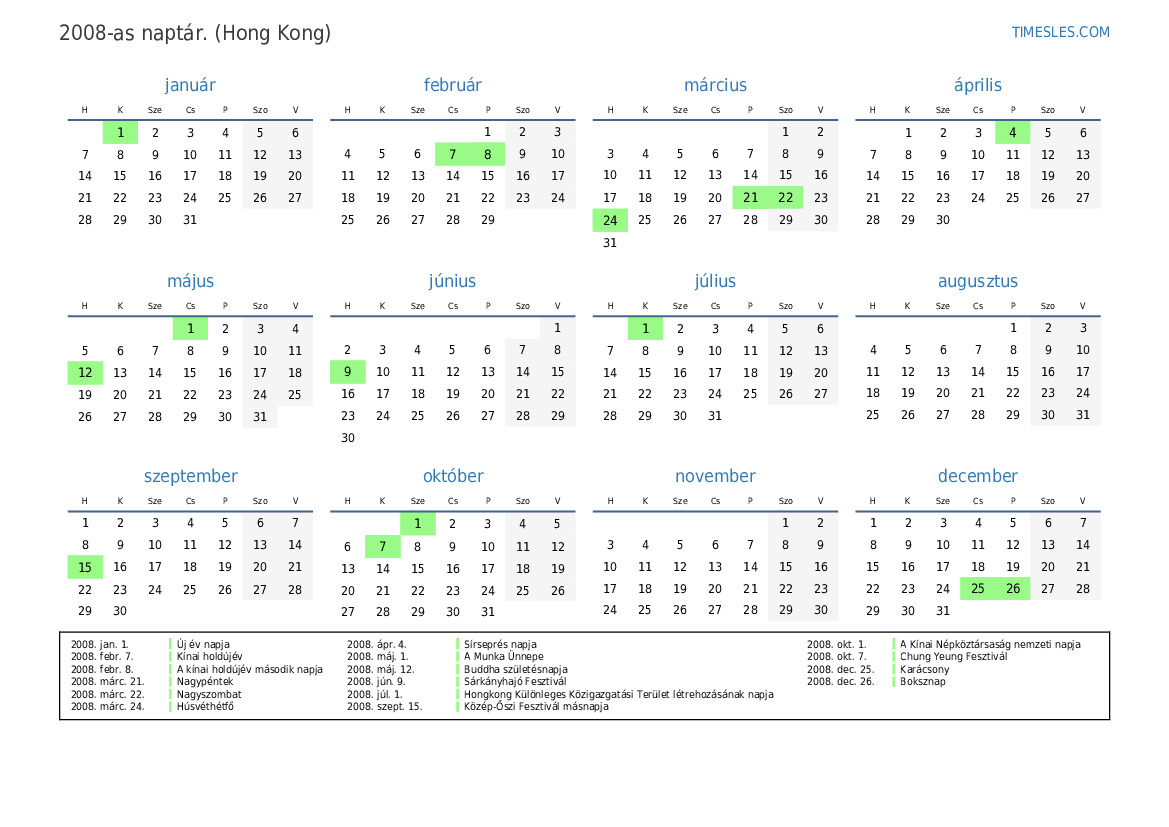
Task: Click highlighted July 1 holiday cell
Action: [645, 329]
